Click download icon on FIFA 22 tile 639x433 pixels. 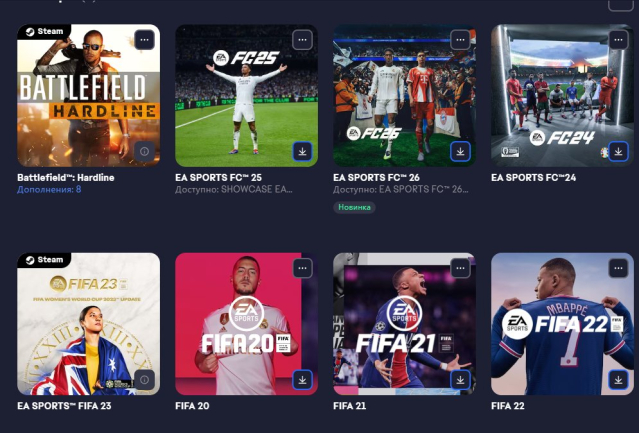coord(618,380)
